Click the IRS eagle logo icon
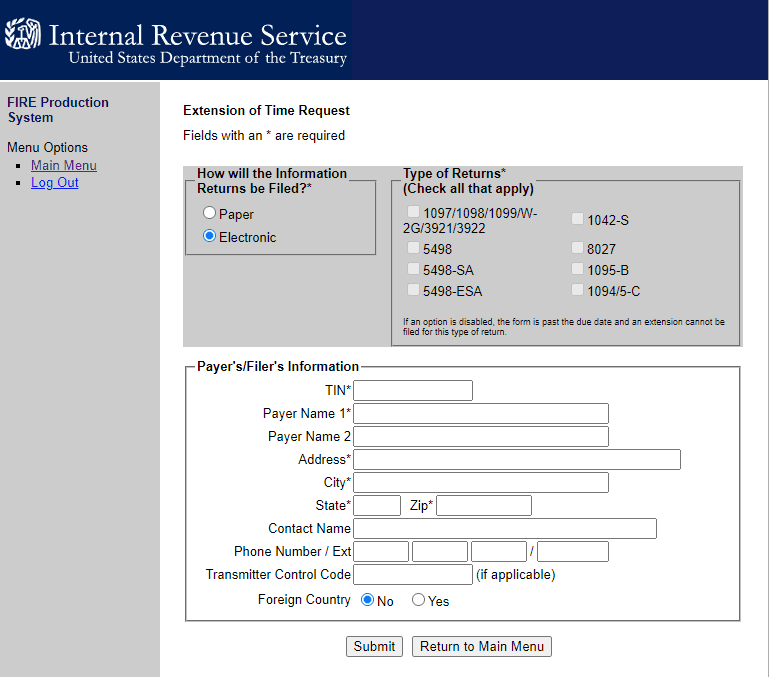Screen dimensions: 769x677 click(x=23, y=36)
